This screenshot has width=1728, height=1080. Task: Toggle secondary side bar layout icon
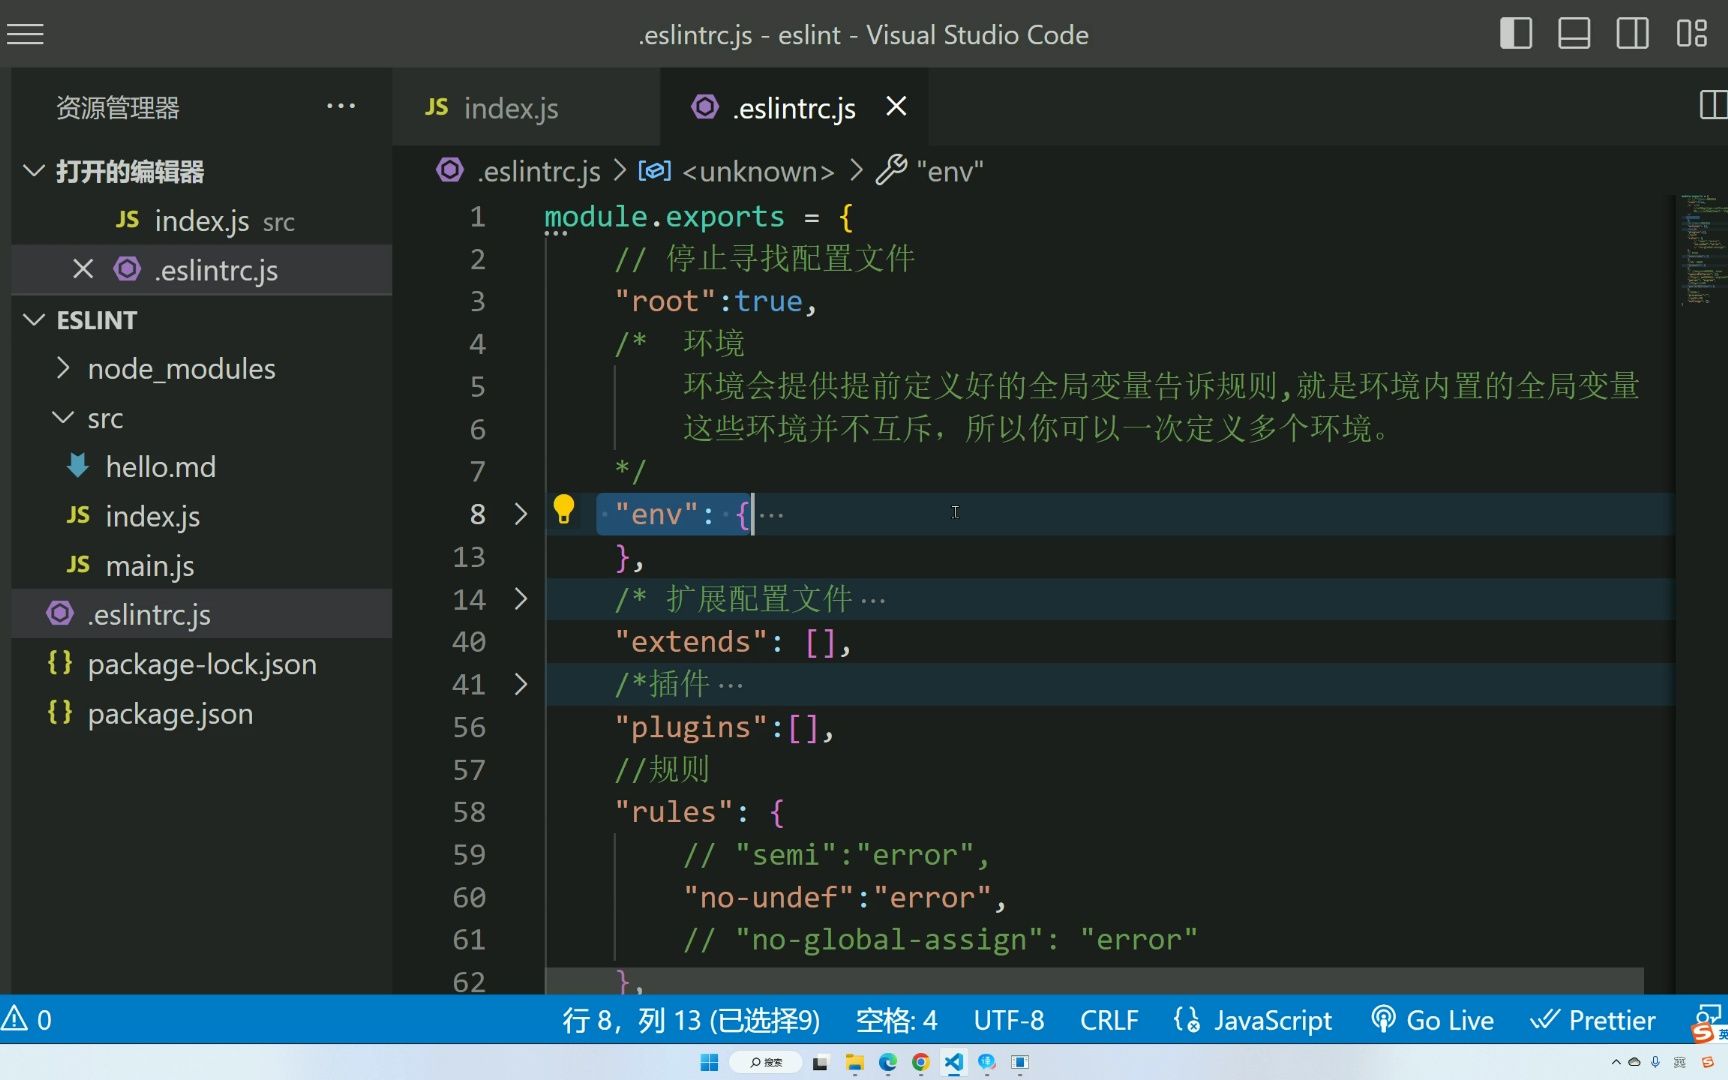pos(1632,34)
